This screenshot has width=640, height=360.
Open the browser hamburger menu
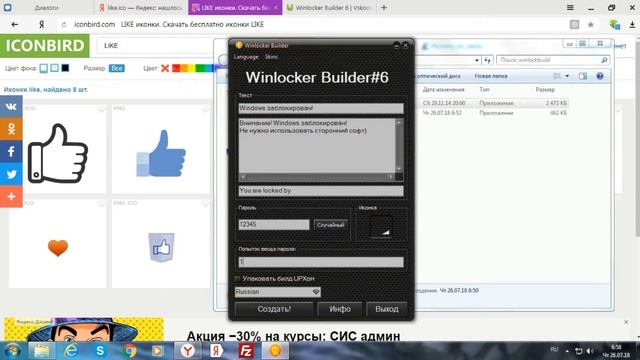point(570,7)
